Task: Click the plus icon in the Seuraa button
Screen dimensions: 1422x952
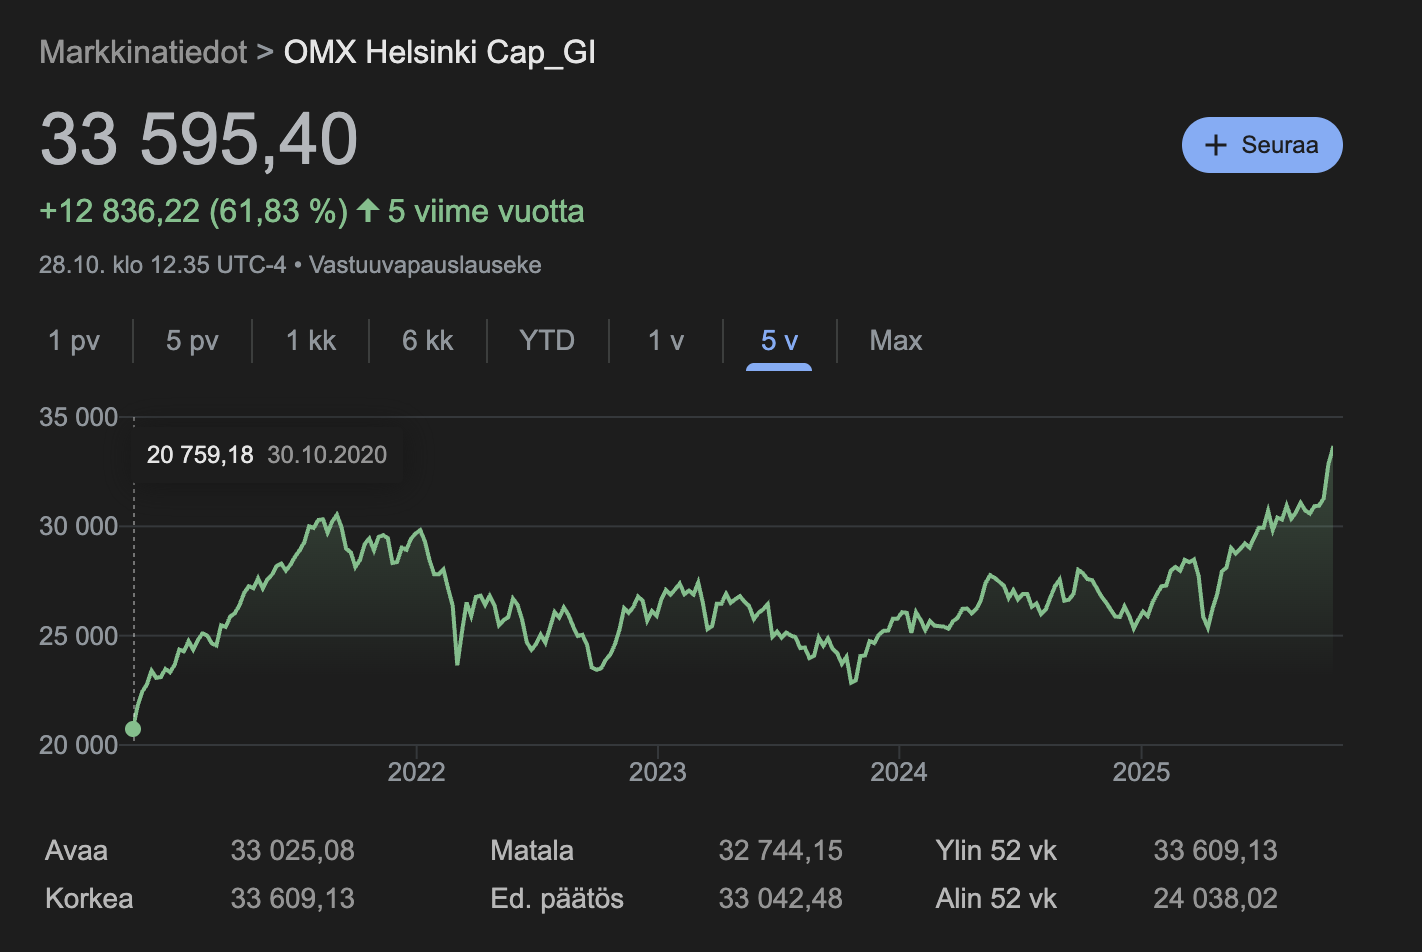Action: (x=1215, y=145)
